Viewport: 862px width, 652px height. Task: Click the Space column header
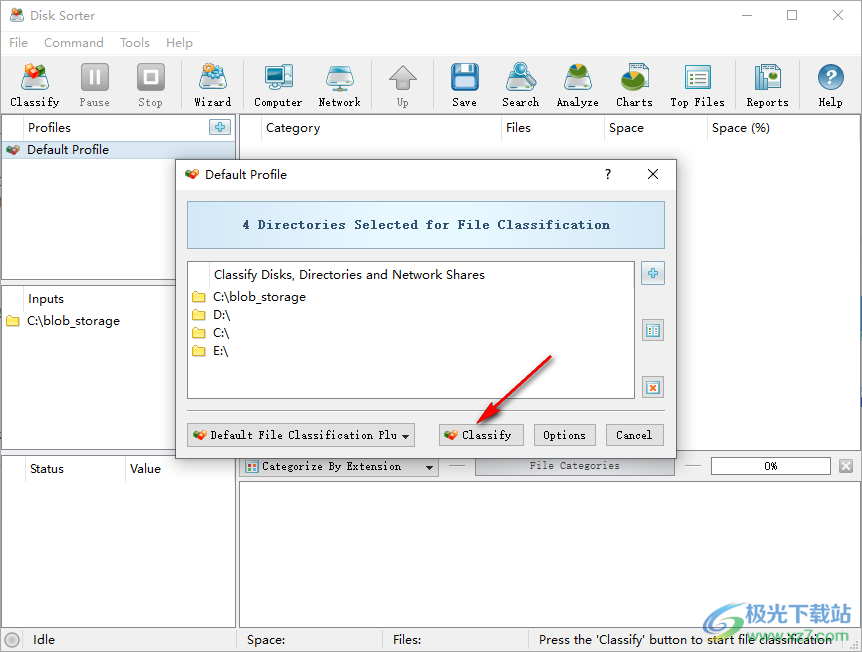coord(656,128)
